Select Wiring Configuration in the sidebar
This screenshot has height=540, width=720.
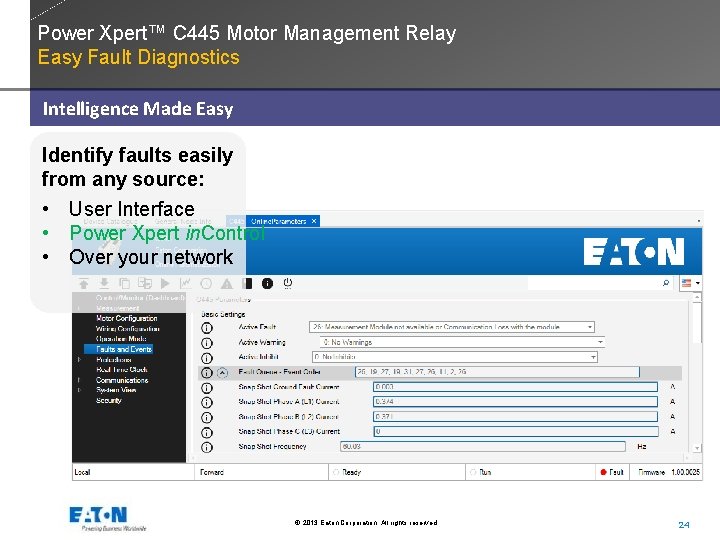click(128, 329)
